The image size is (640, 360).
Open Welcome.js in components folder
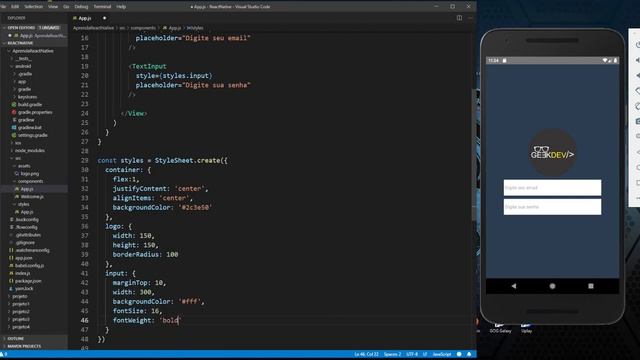tap(31, 196)
